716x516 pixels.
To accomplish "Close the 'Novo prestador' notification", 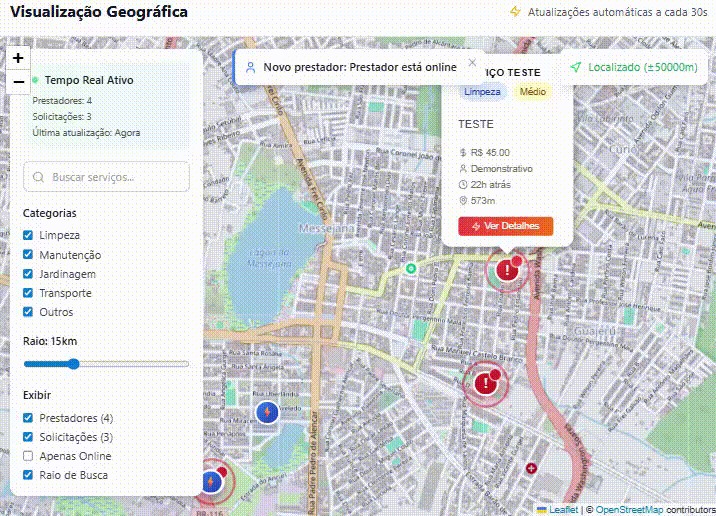I will coord(473,62).
